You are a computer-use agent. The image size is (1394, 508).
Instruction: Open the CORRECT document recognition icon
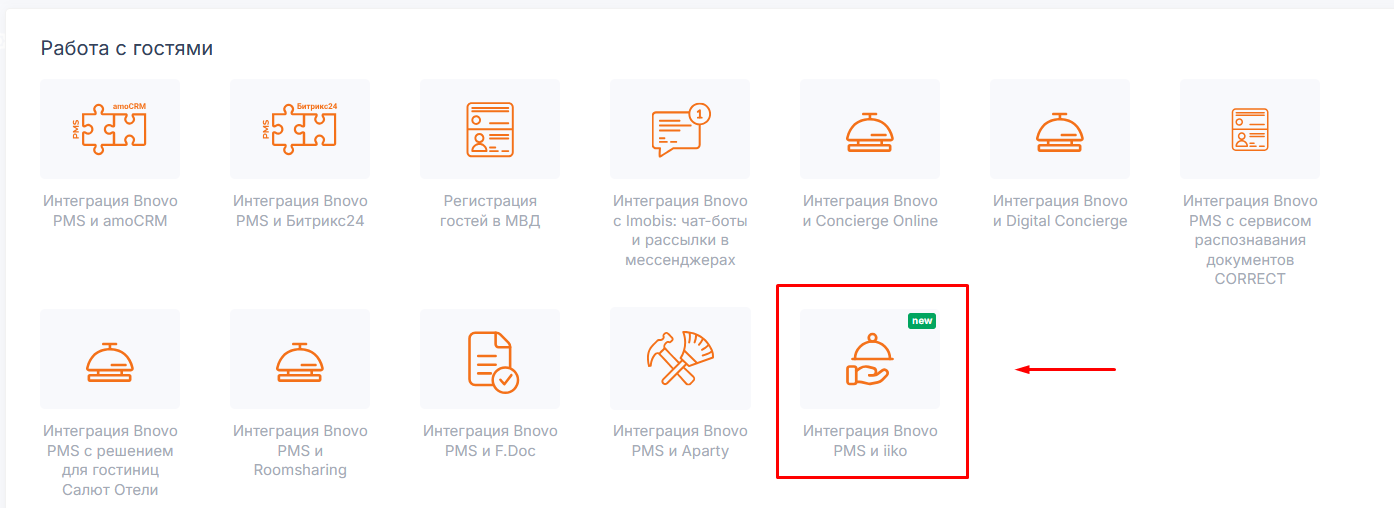(x=1250, y=129)
